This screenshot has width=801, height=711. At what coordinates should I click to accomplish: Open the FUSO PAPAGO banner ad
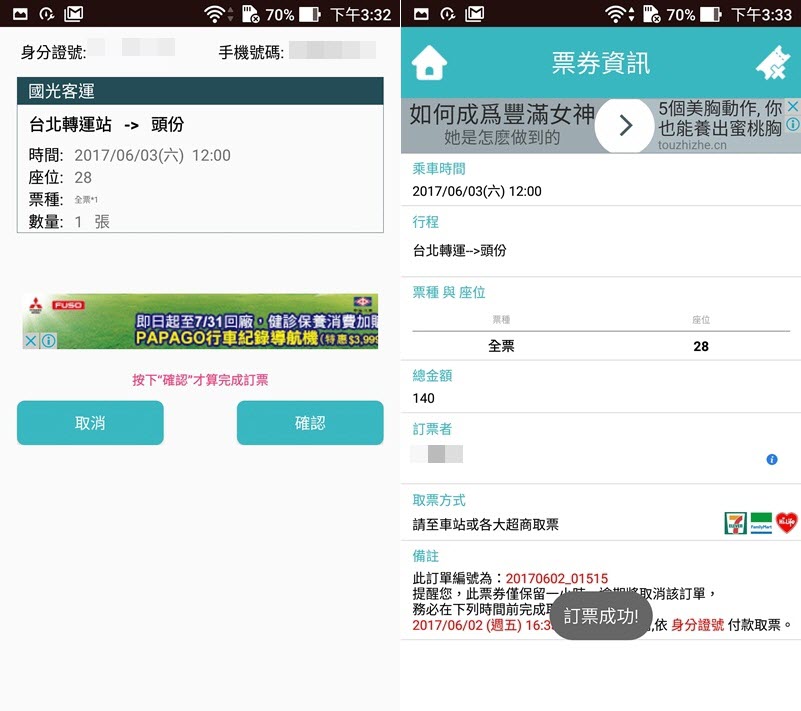tap(200, 321)
